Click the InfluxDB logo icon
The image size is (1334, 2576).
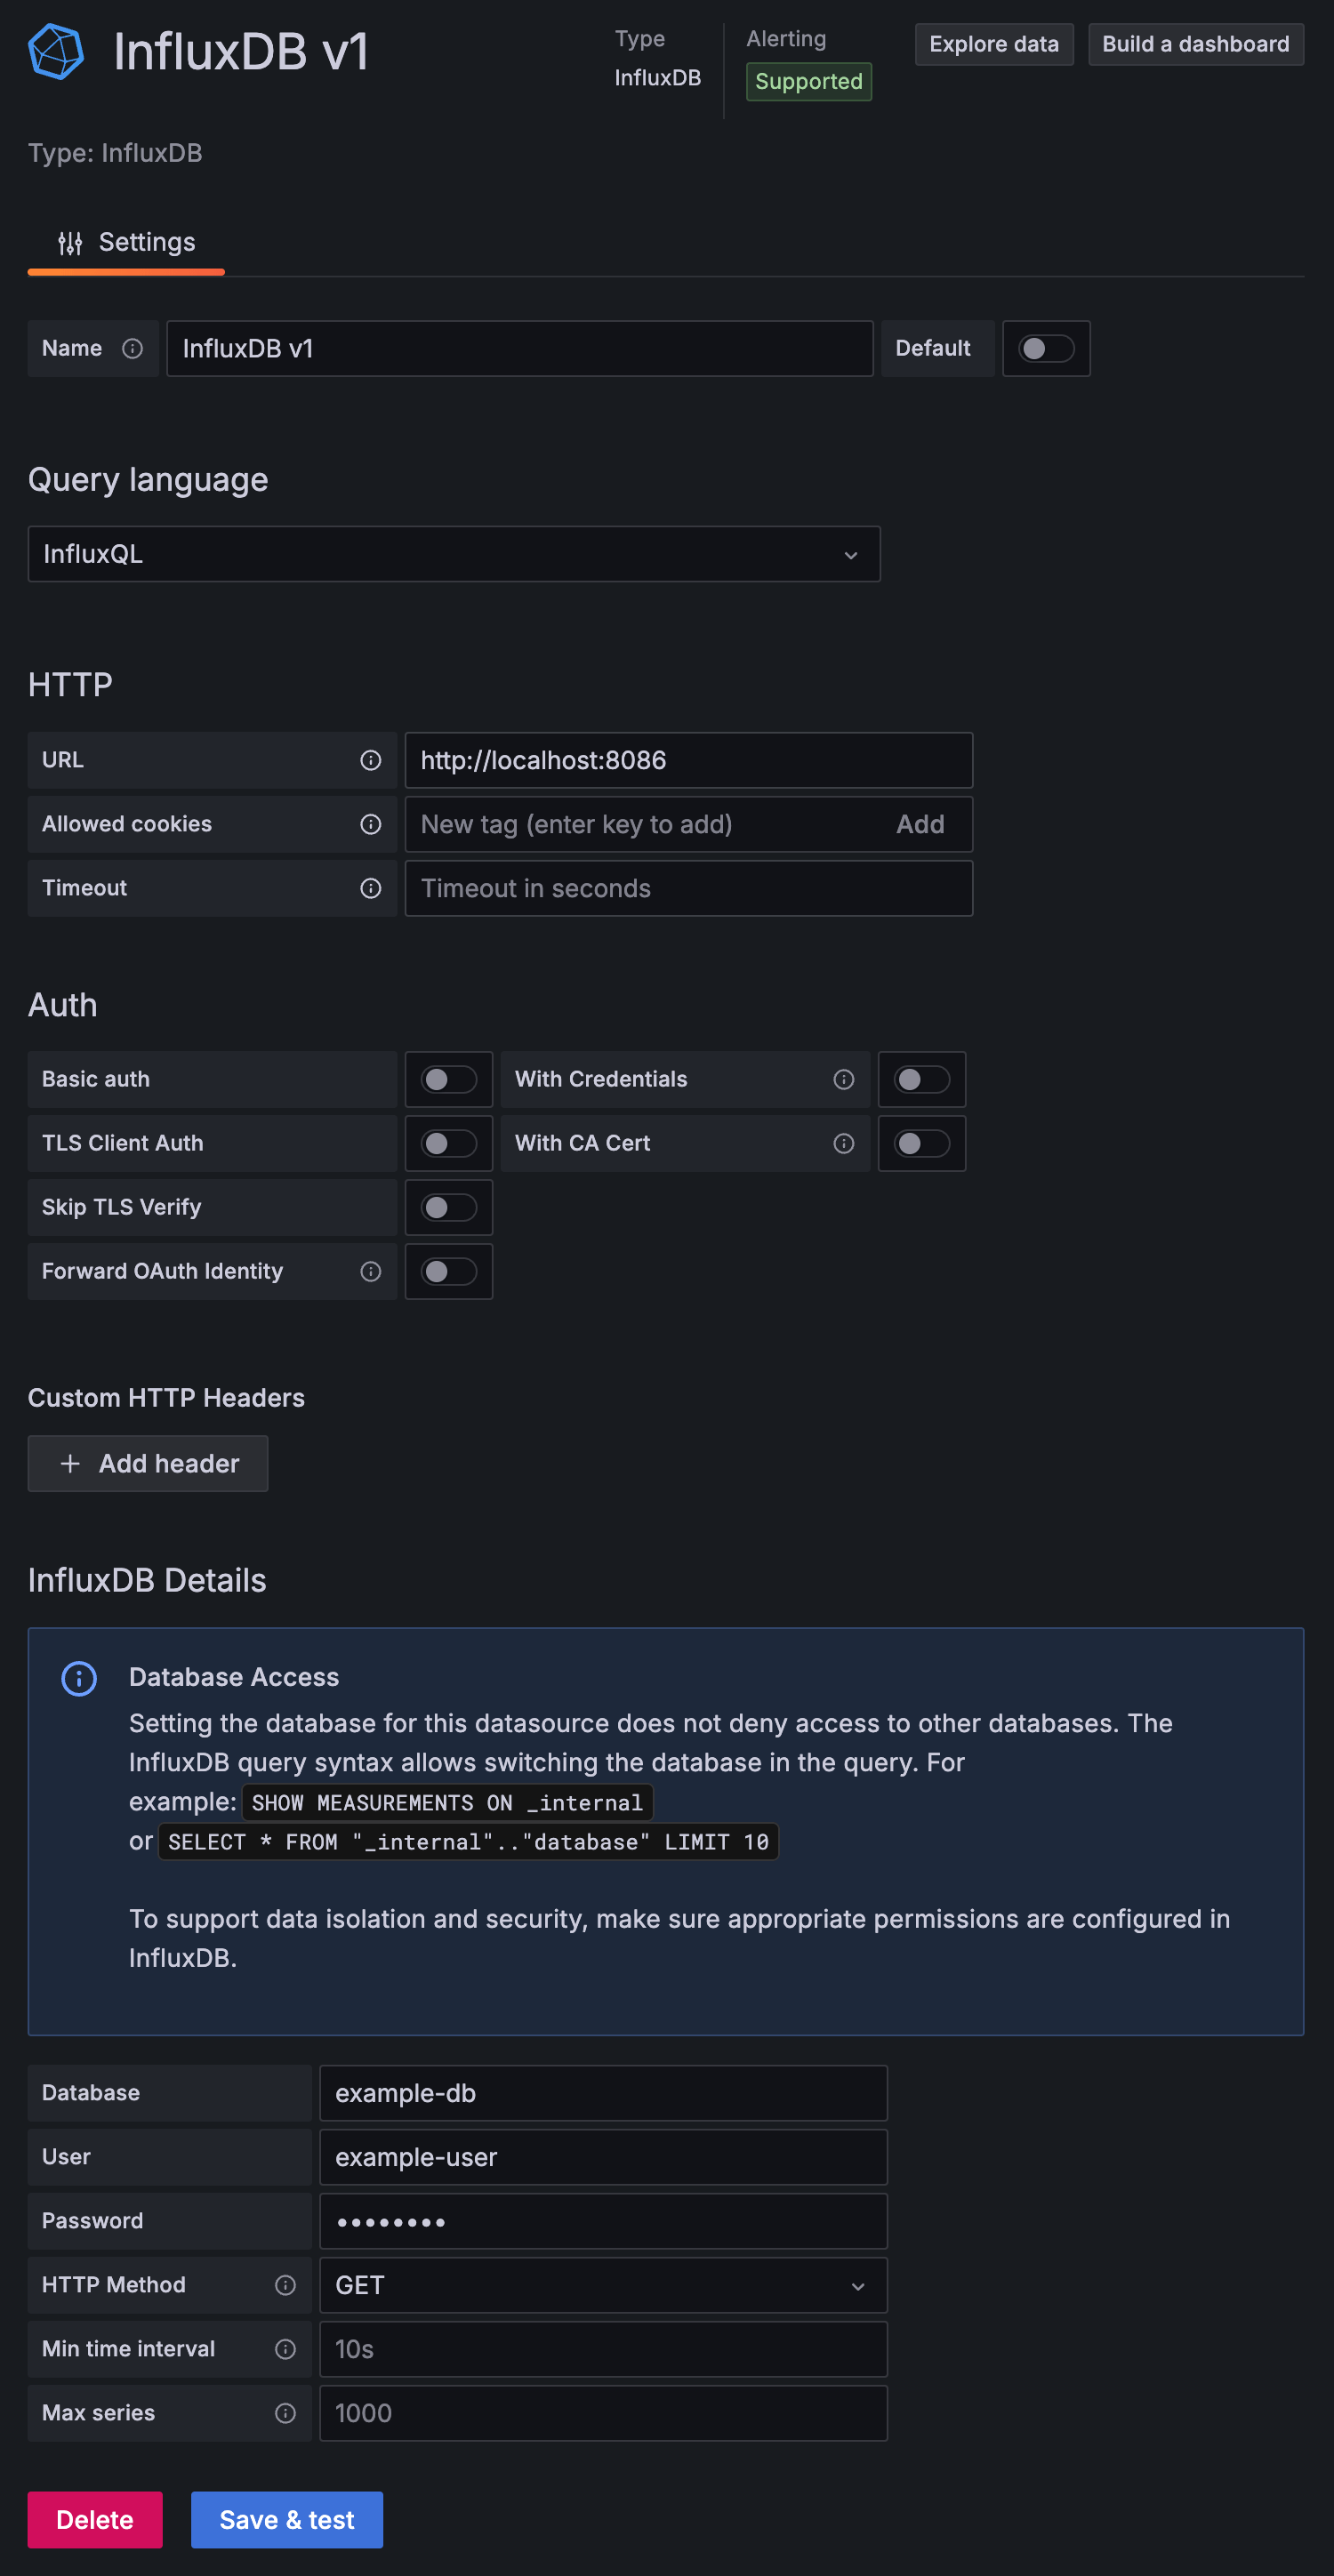(56, 51)
